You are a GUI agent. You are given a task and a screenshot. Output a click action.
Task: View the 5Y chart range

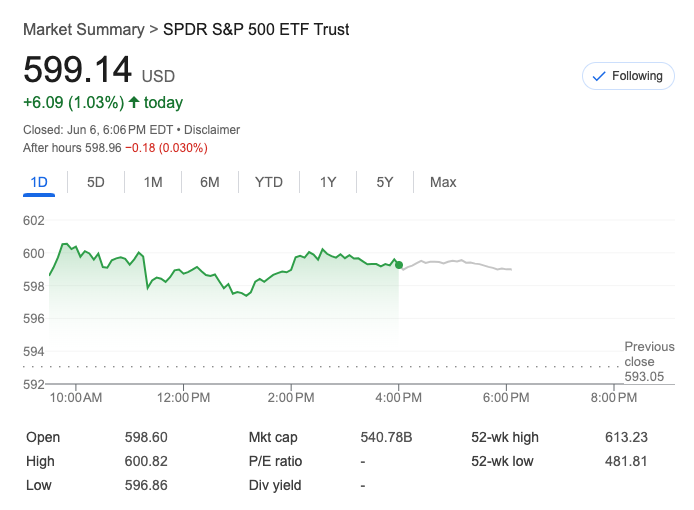tap(385, 182)
